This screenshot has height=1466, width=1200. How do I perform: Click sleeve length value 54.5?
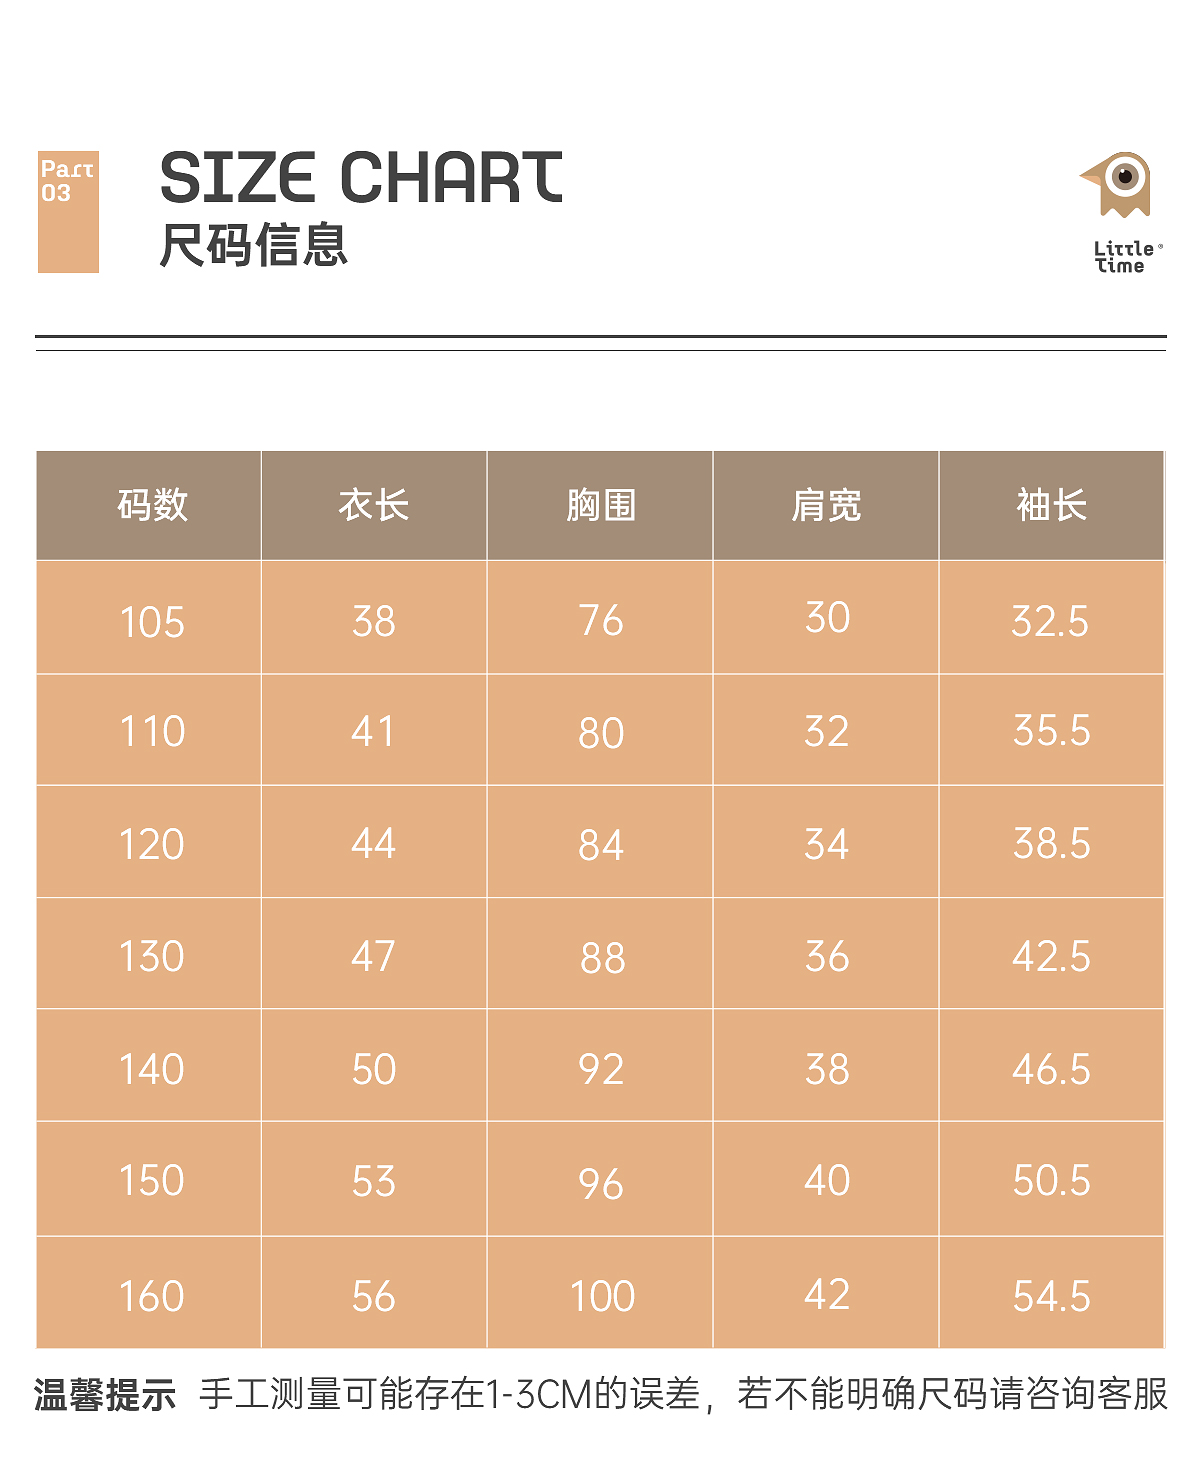[x=1051, y=1297]
